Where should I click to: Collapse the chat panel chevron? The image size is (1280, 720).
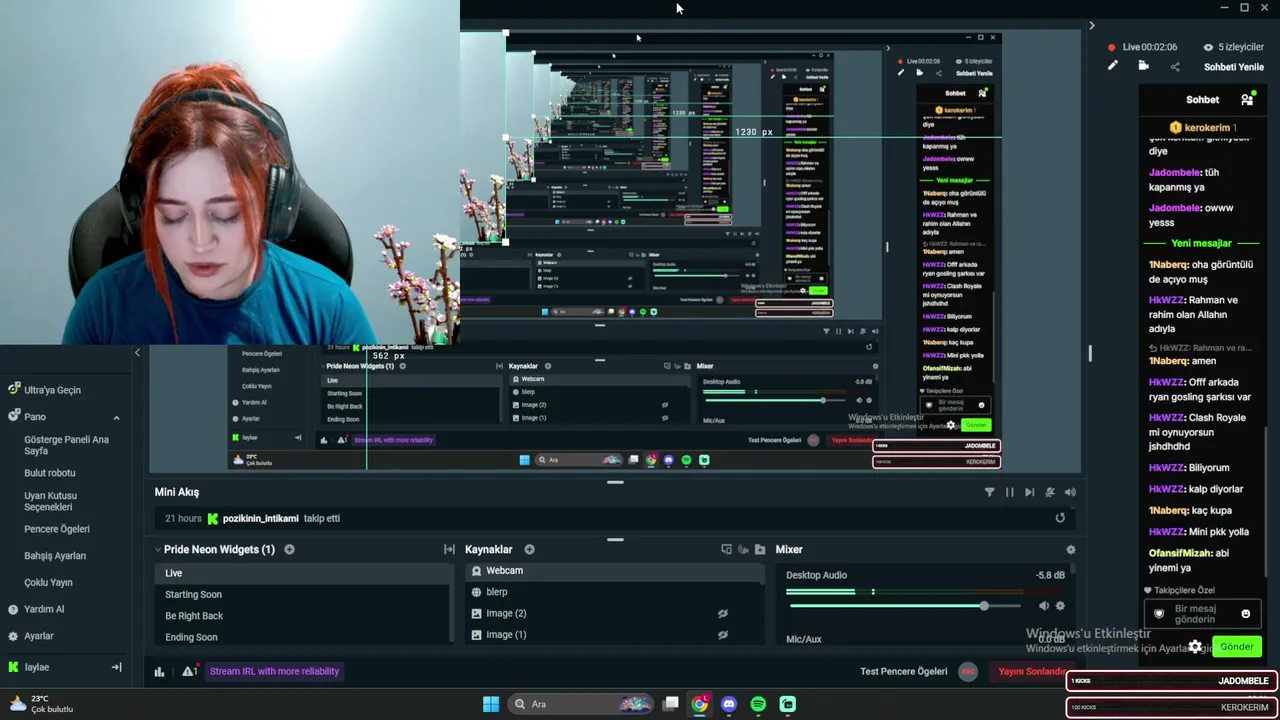pos(1091,26)
